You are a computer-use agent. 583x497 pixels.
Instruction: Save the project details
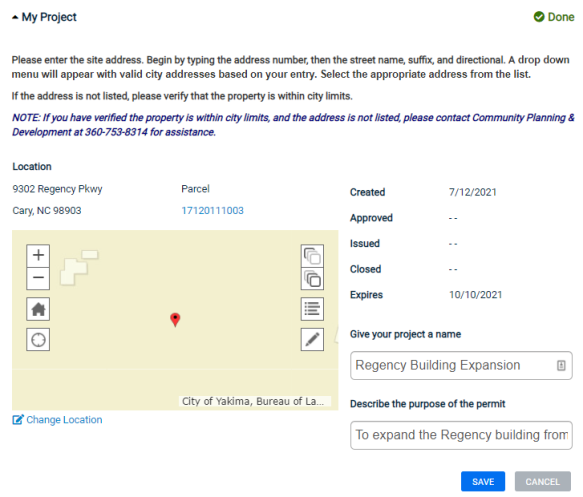tap(483, 481)
